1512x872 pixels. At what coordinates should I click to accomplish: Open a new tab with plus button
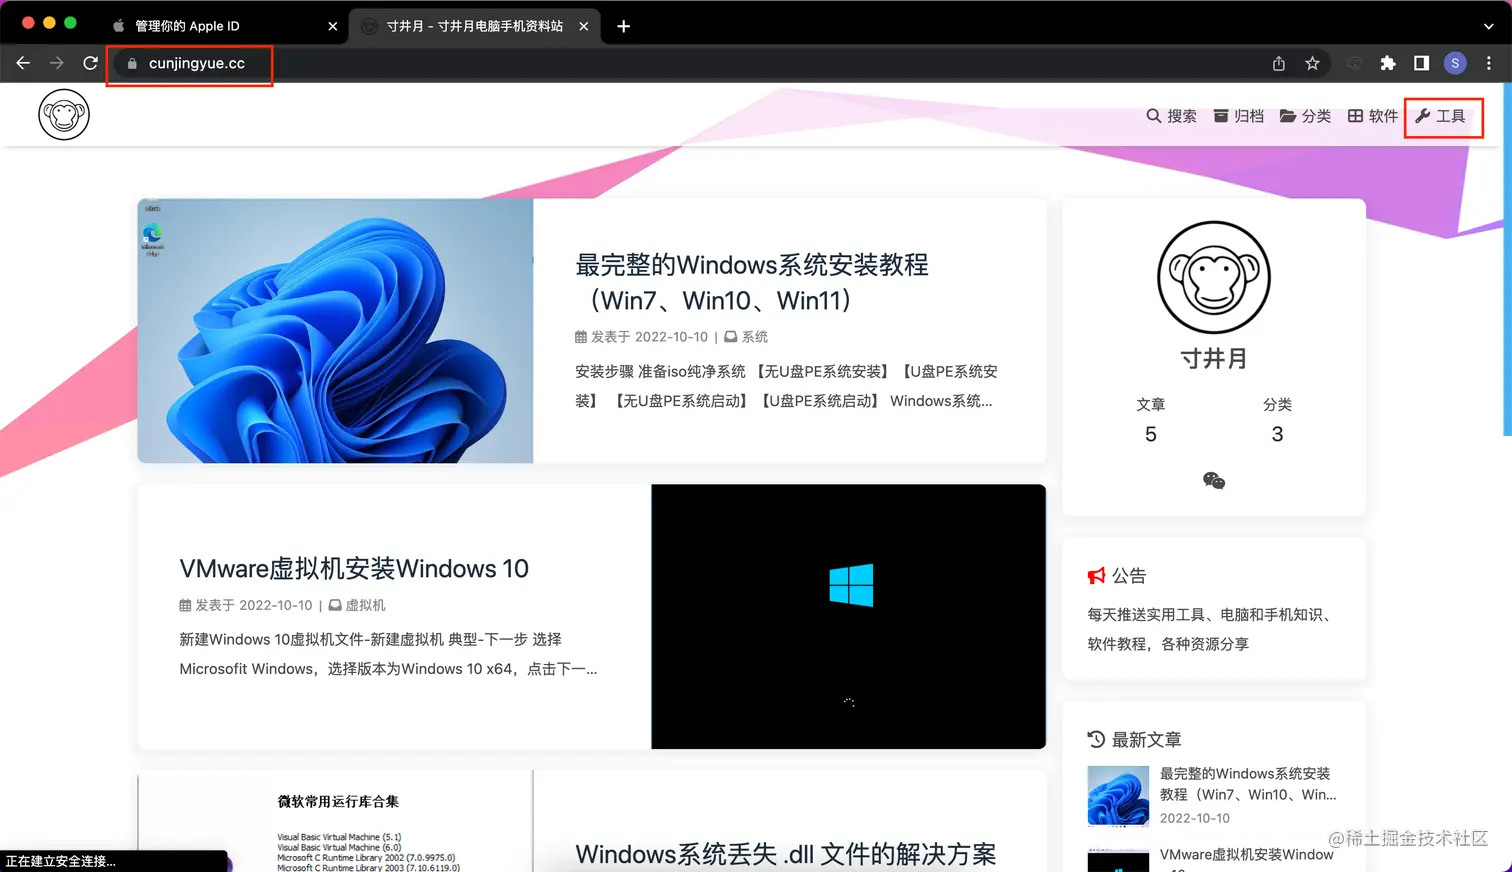(x=623, y=26)
